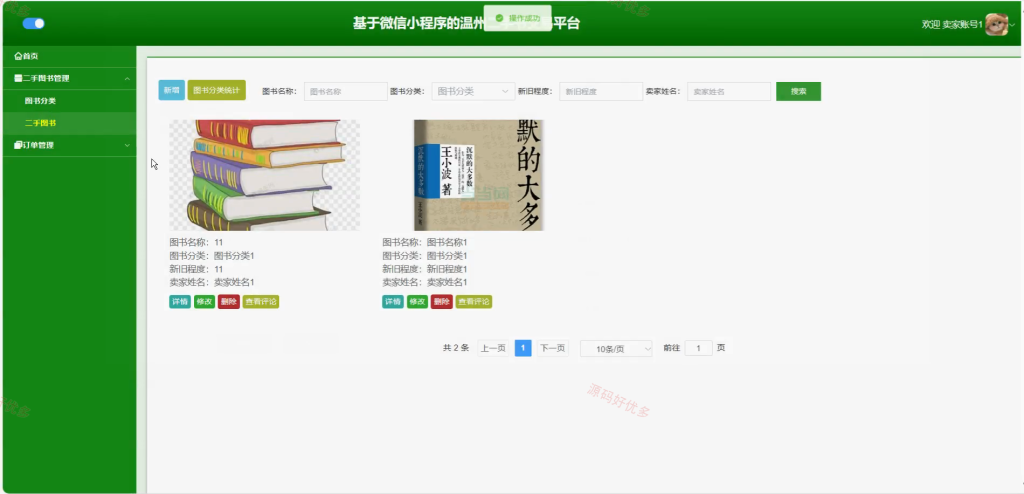Open the 图书分类统计 button
The height and width of the screenshot is (494, 1024).
click(217, 90)
